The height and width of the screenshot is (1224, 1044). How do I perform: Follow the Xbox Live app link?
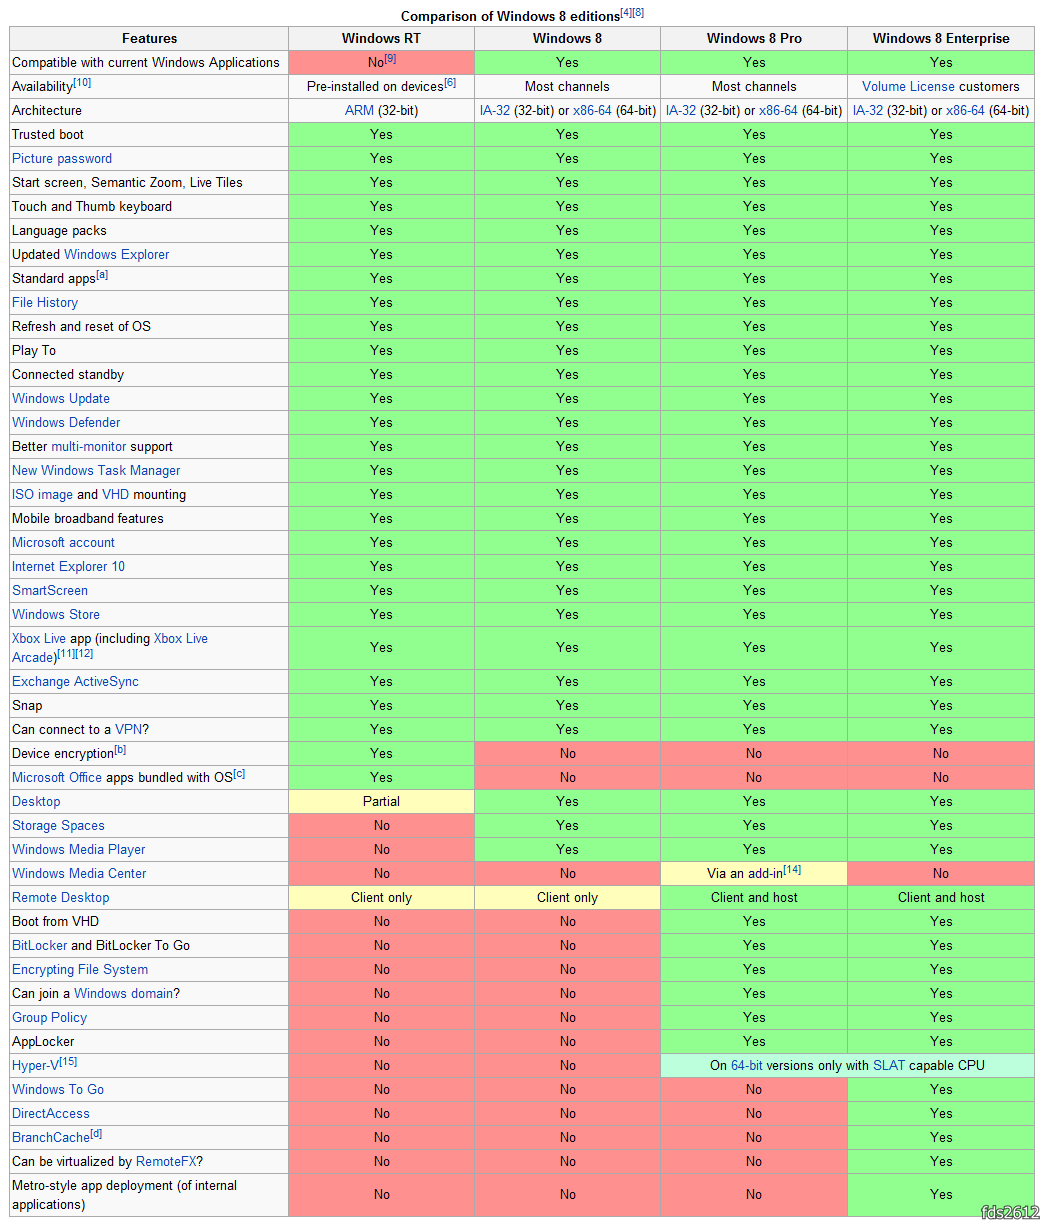coord(39,638)
